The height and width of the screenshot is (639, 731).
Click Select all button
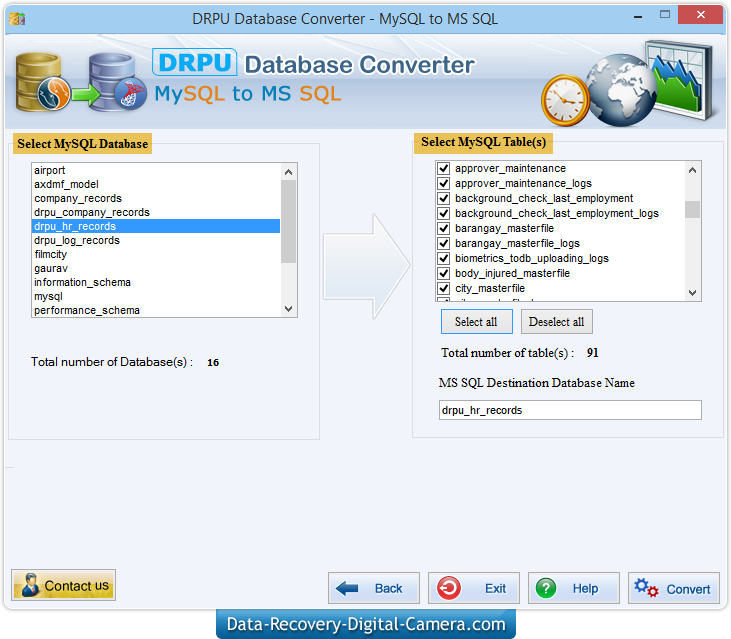[476, 322]
